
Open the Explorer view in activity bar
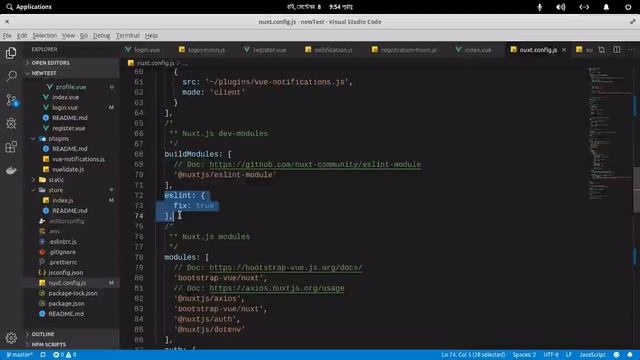[x=11, y=53]
